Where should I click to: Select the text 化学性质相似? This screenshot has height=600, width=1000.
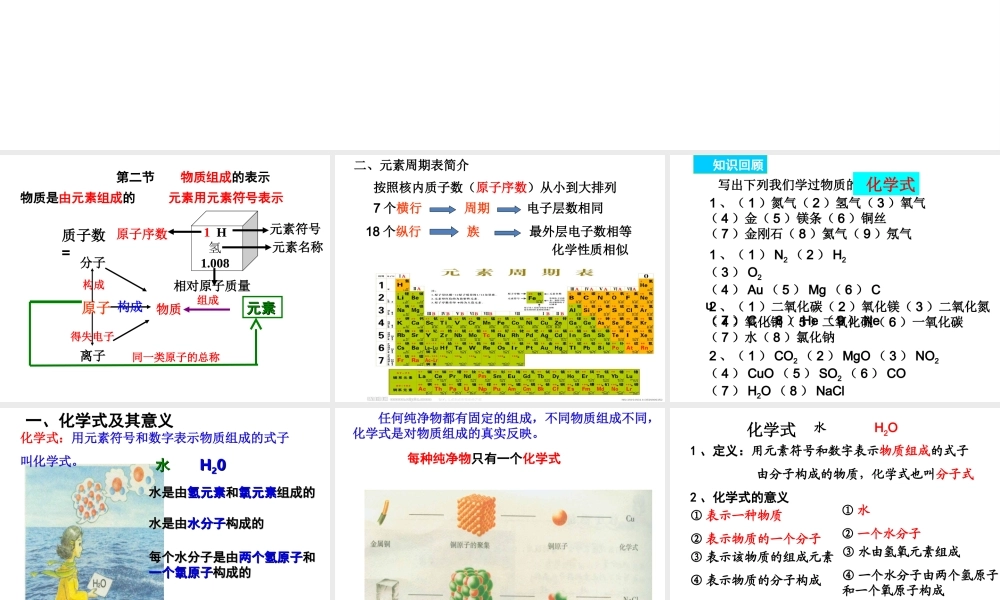pos(590,249)
